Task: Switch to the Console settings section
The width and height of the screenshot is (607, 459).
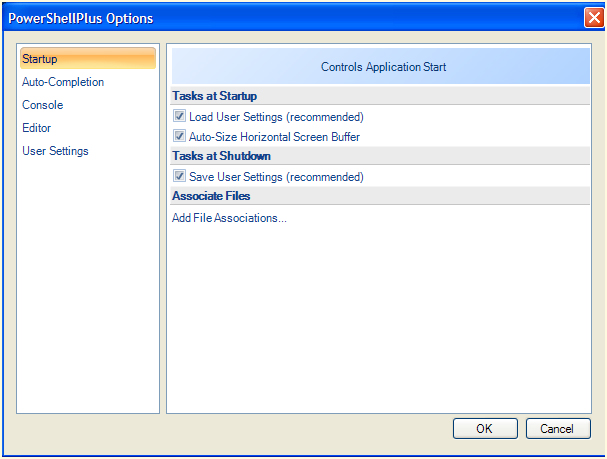Action: 42,105
